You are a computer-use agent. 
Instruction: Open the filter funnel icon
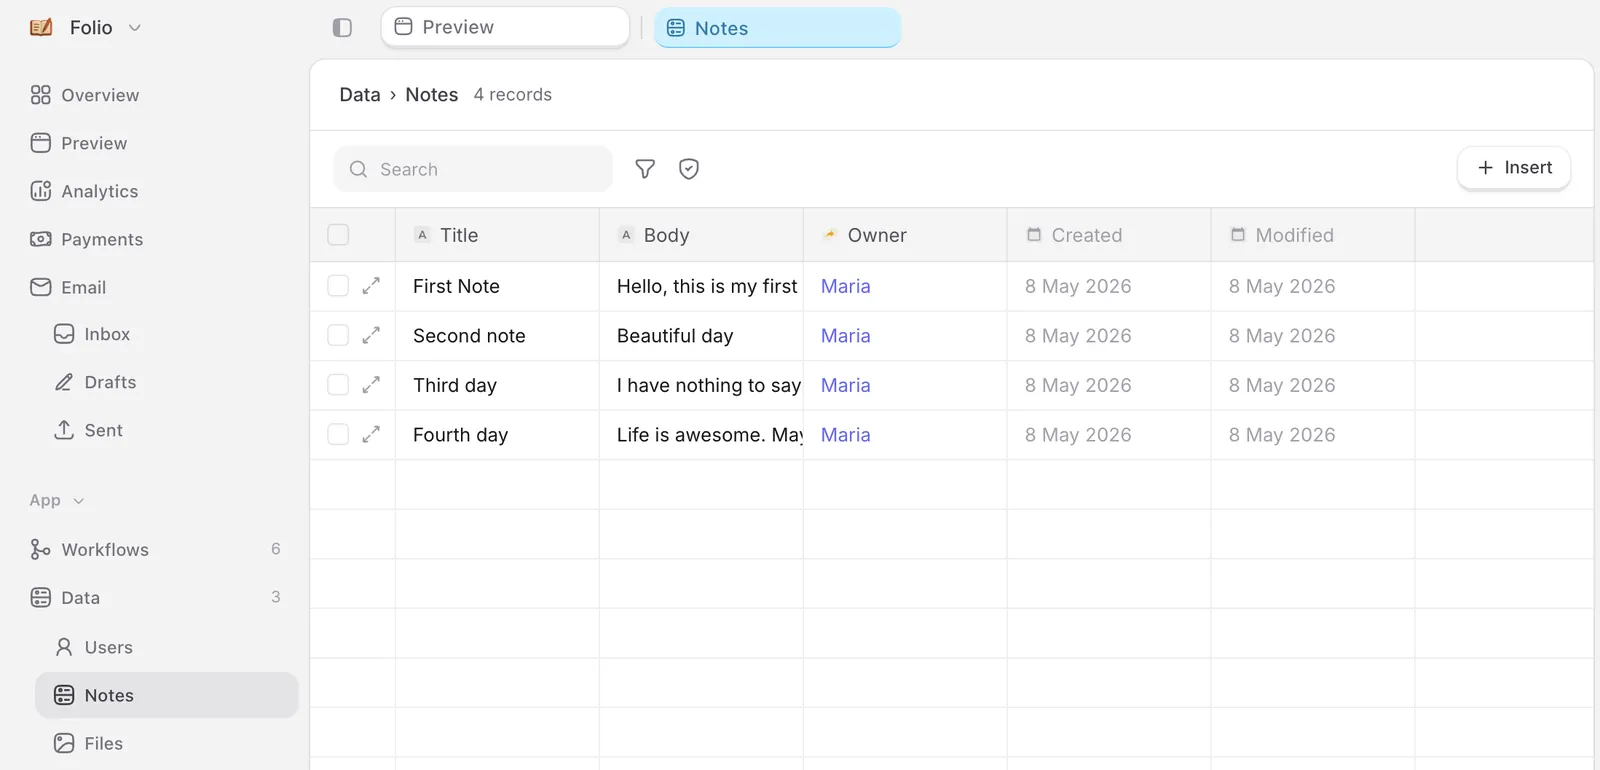click(645, 169)
